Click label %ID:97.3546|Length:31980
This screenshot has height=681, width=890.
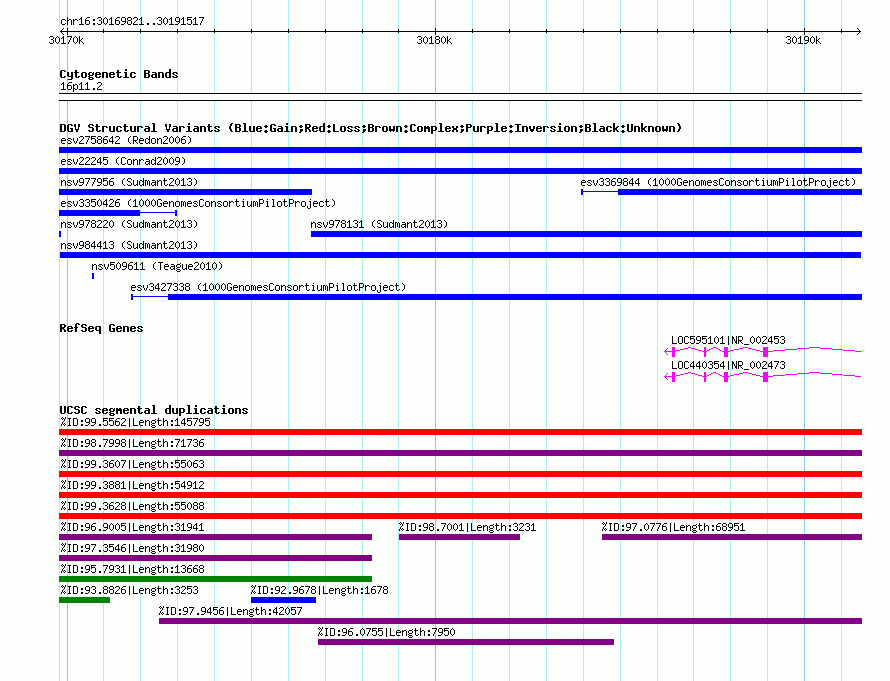click(x=132, y=548)
